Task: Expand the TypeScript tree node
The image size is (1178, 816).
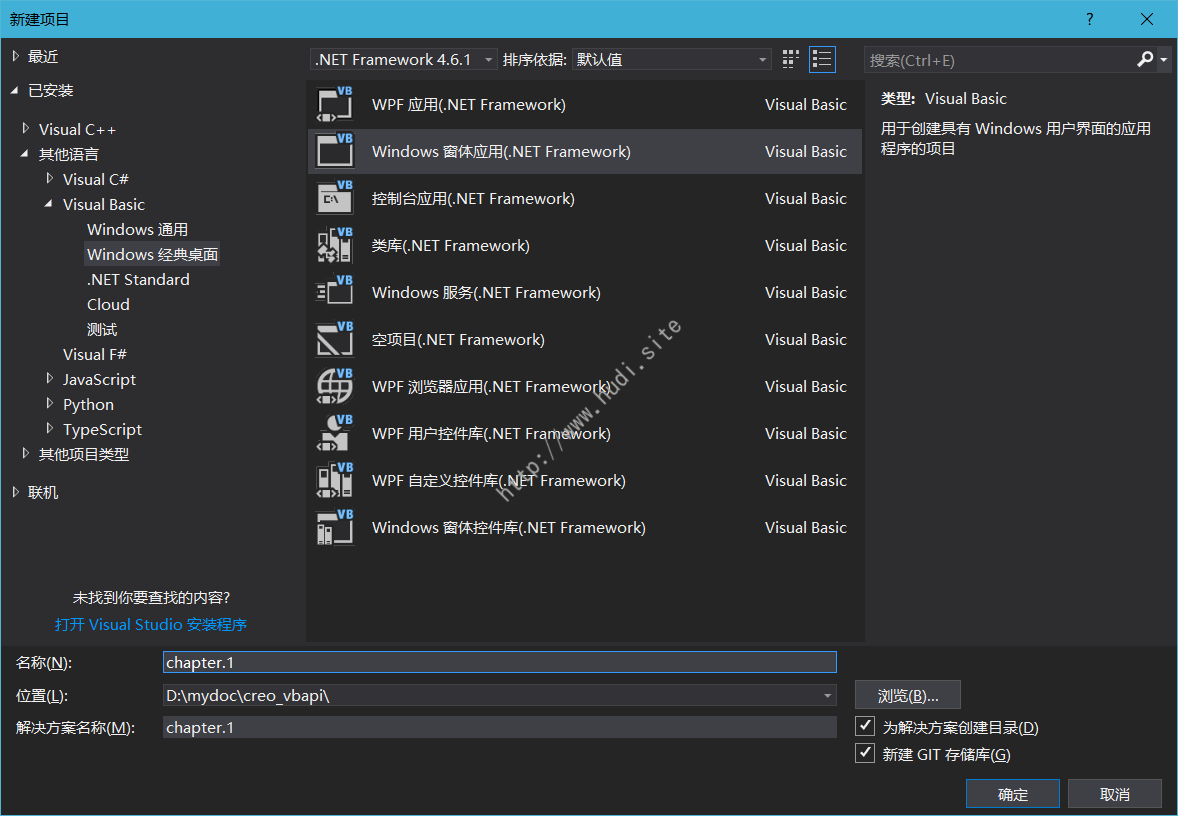Action: 50,429
